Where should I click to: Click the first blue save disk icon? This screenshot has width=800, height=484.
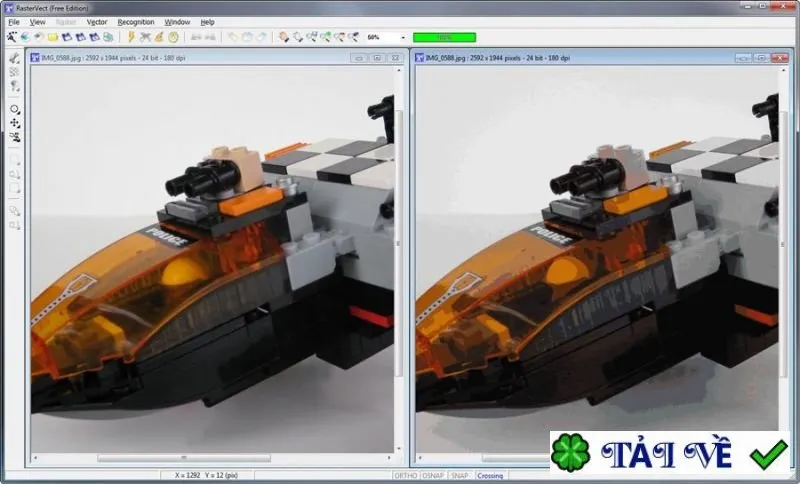click(x=67, y=37)
